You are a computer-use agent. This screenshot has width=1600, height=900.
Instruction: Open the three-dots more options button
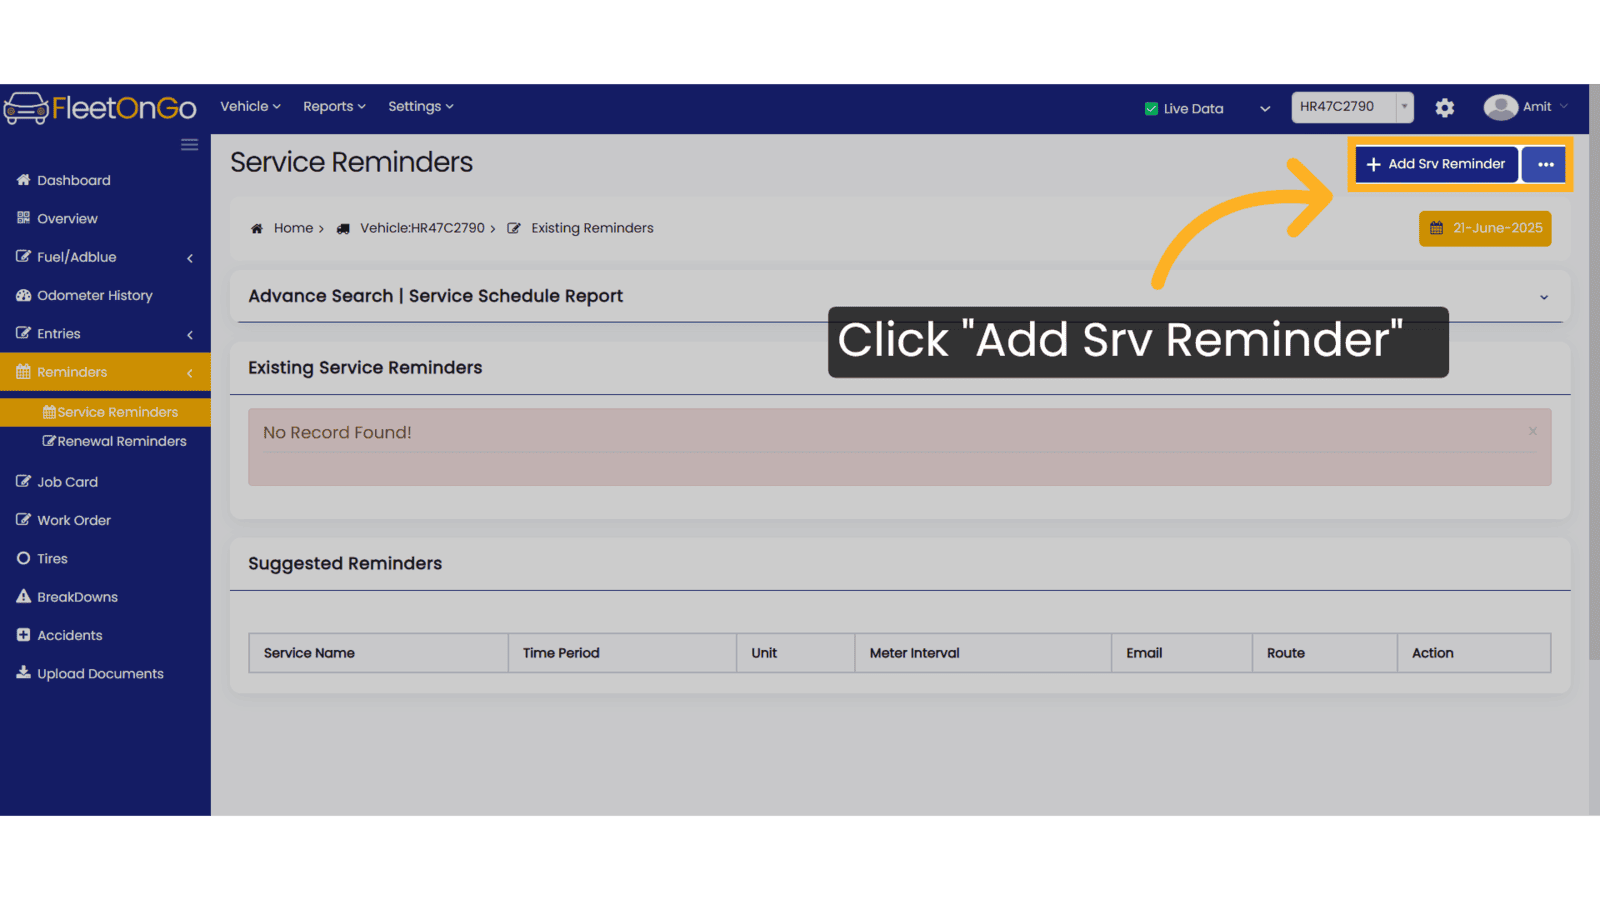(1545, 164)
